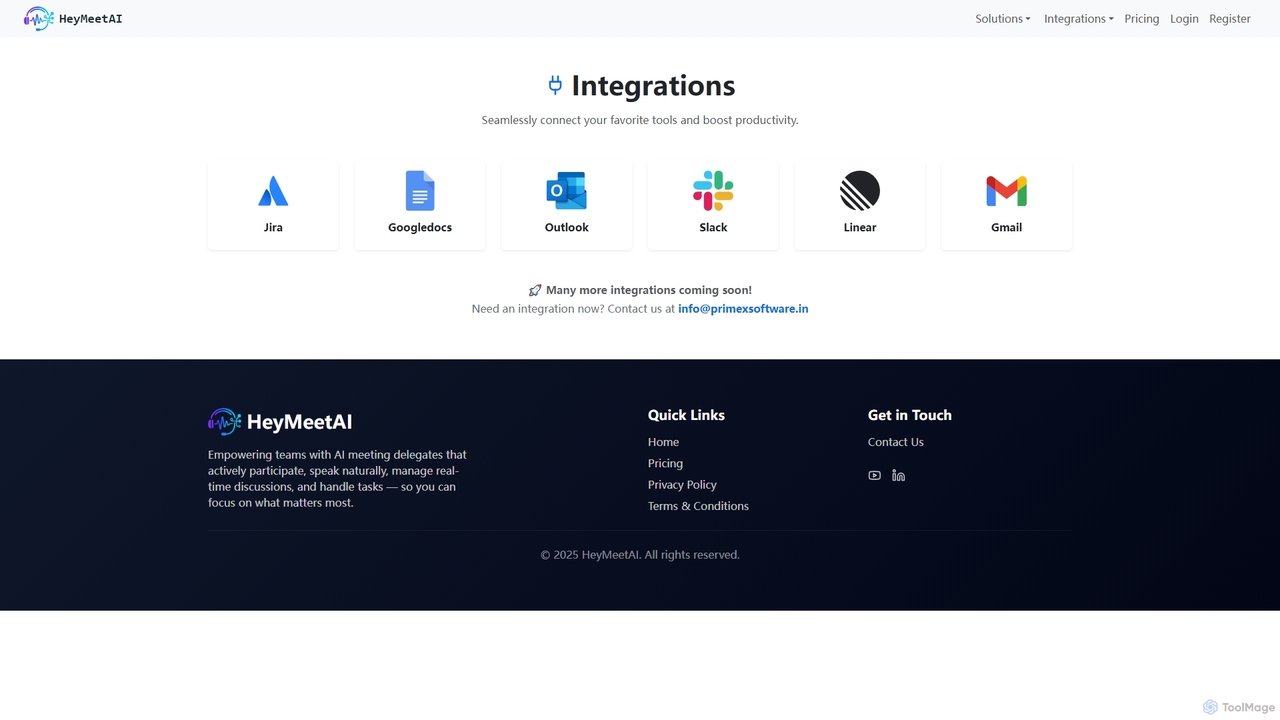
Task: Click the HeyMeetAI logo in header
Action: 39,18
